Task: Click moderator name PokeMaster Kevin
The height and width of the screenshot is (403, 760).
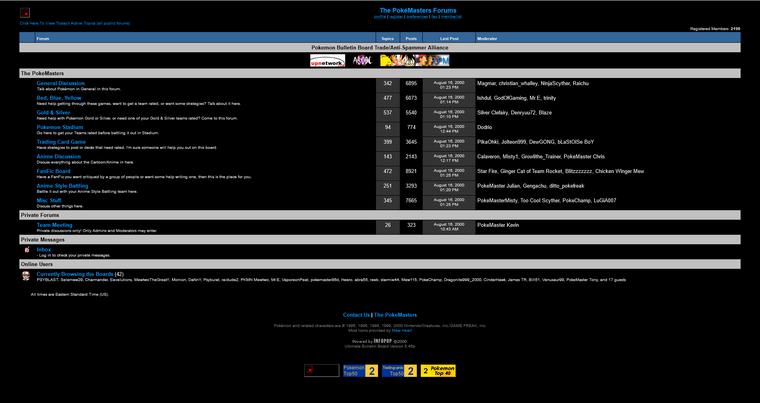Action: 498,225
